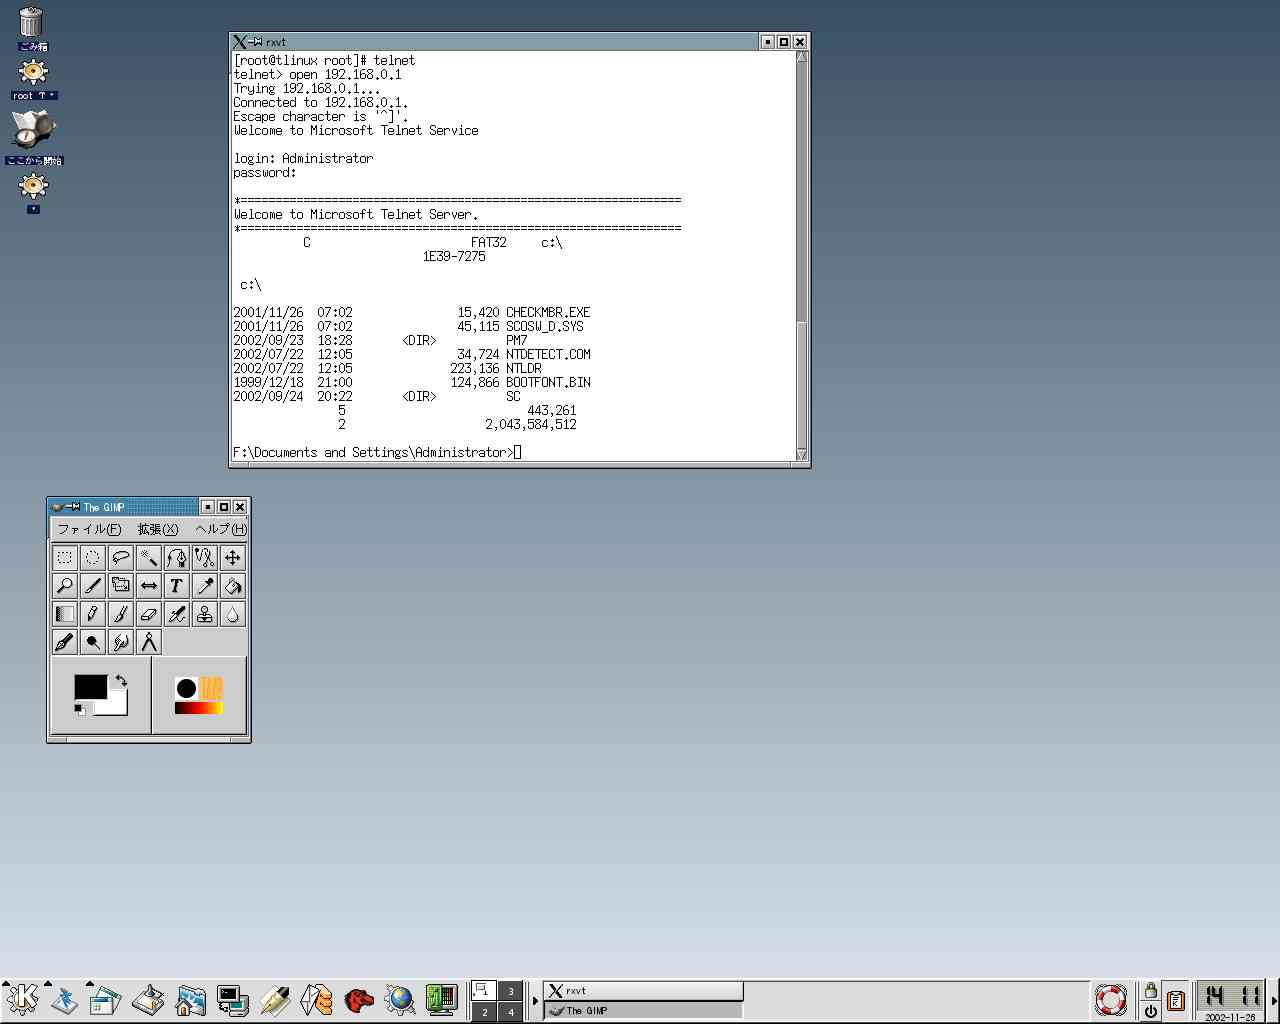Click the panel clock showing 14:11
1280x1024 pixels.
1231,1000
